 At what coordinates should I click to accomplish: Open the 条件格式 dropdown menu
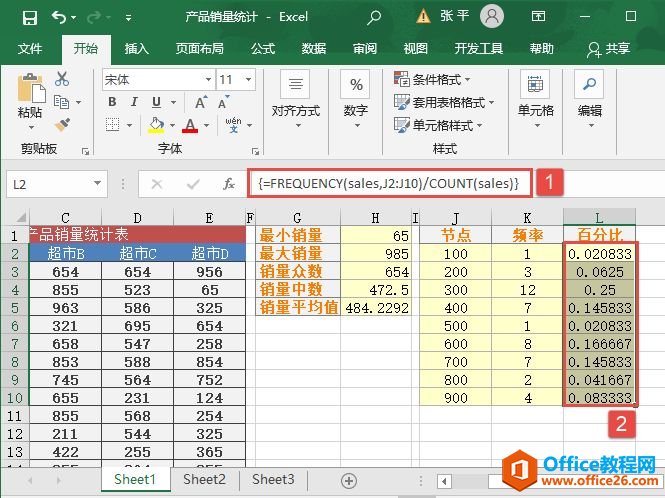(433, 79)
